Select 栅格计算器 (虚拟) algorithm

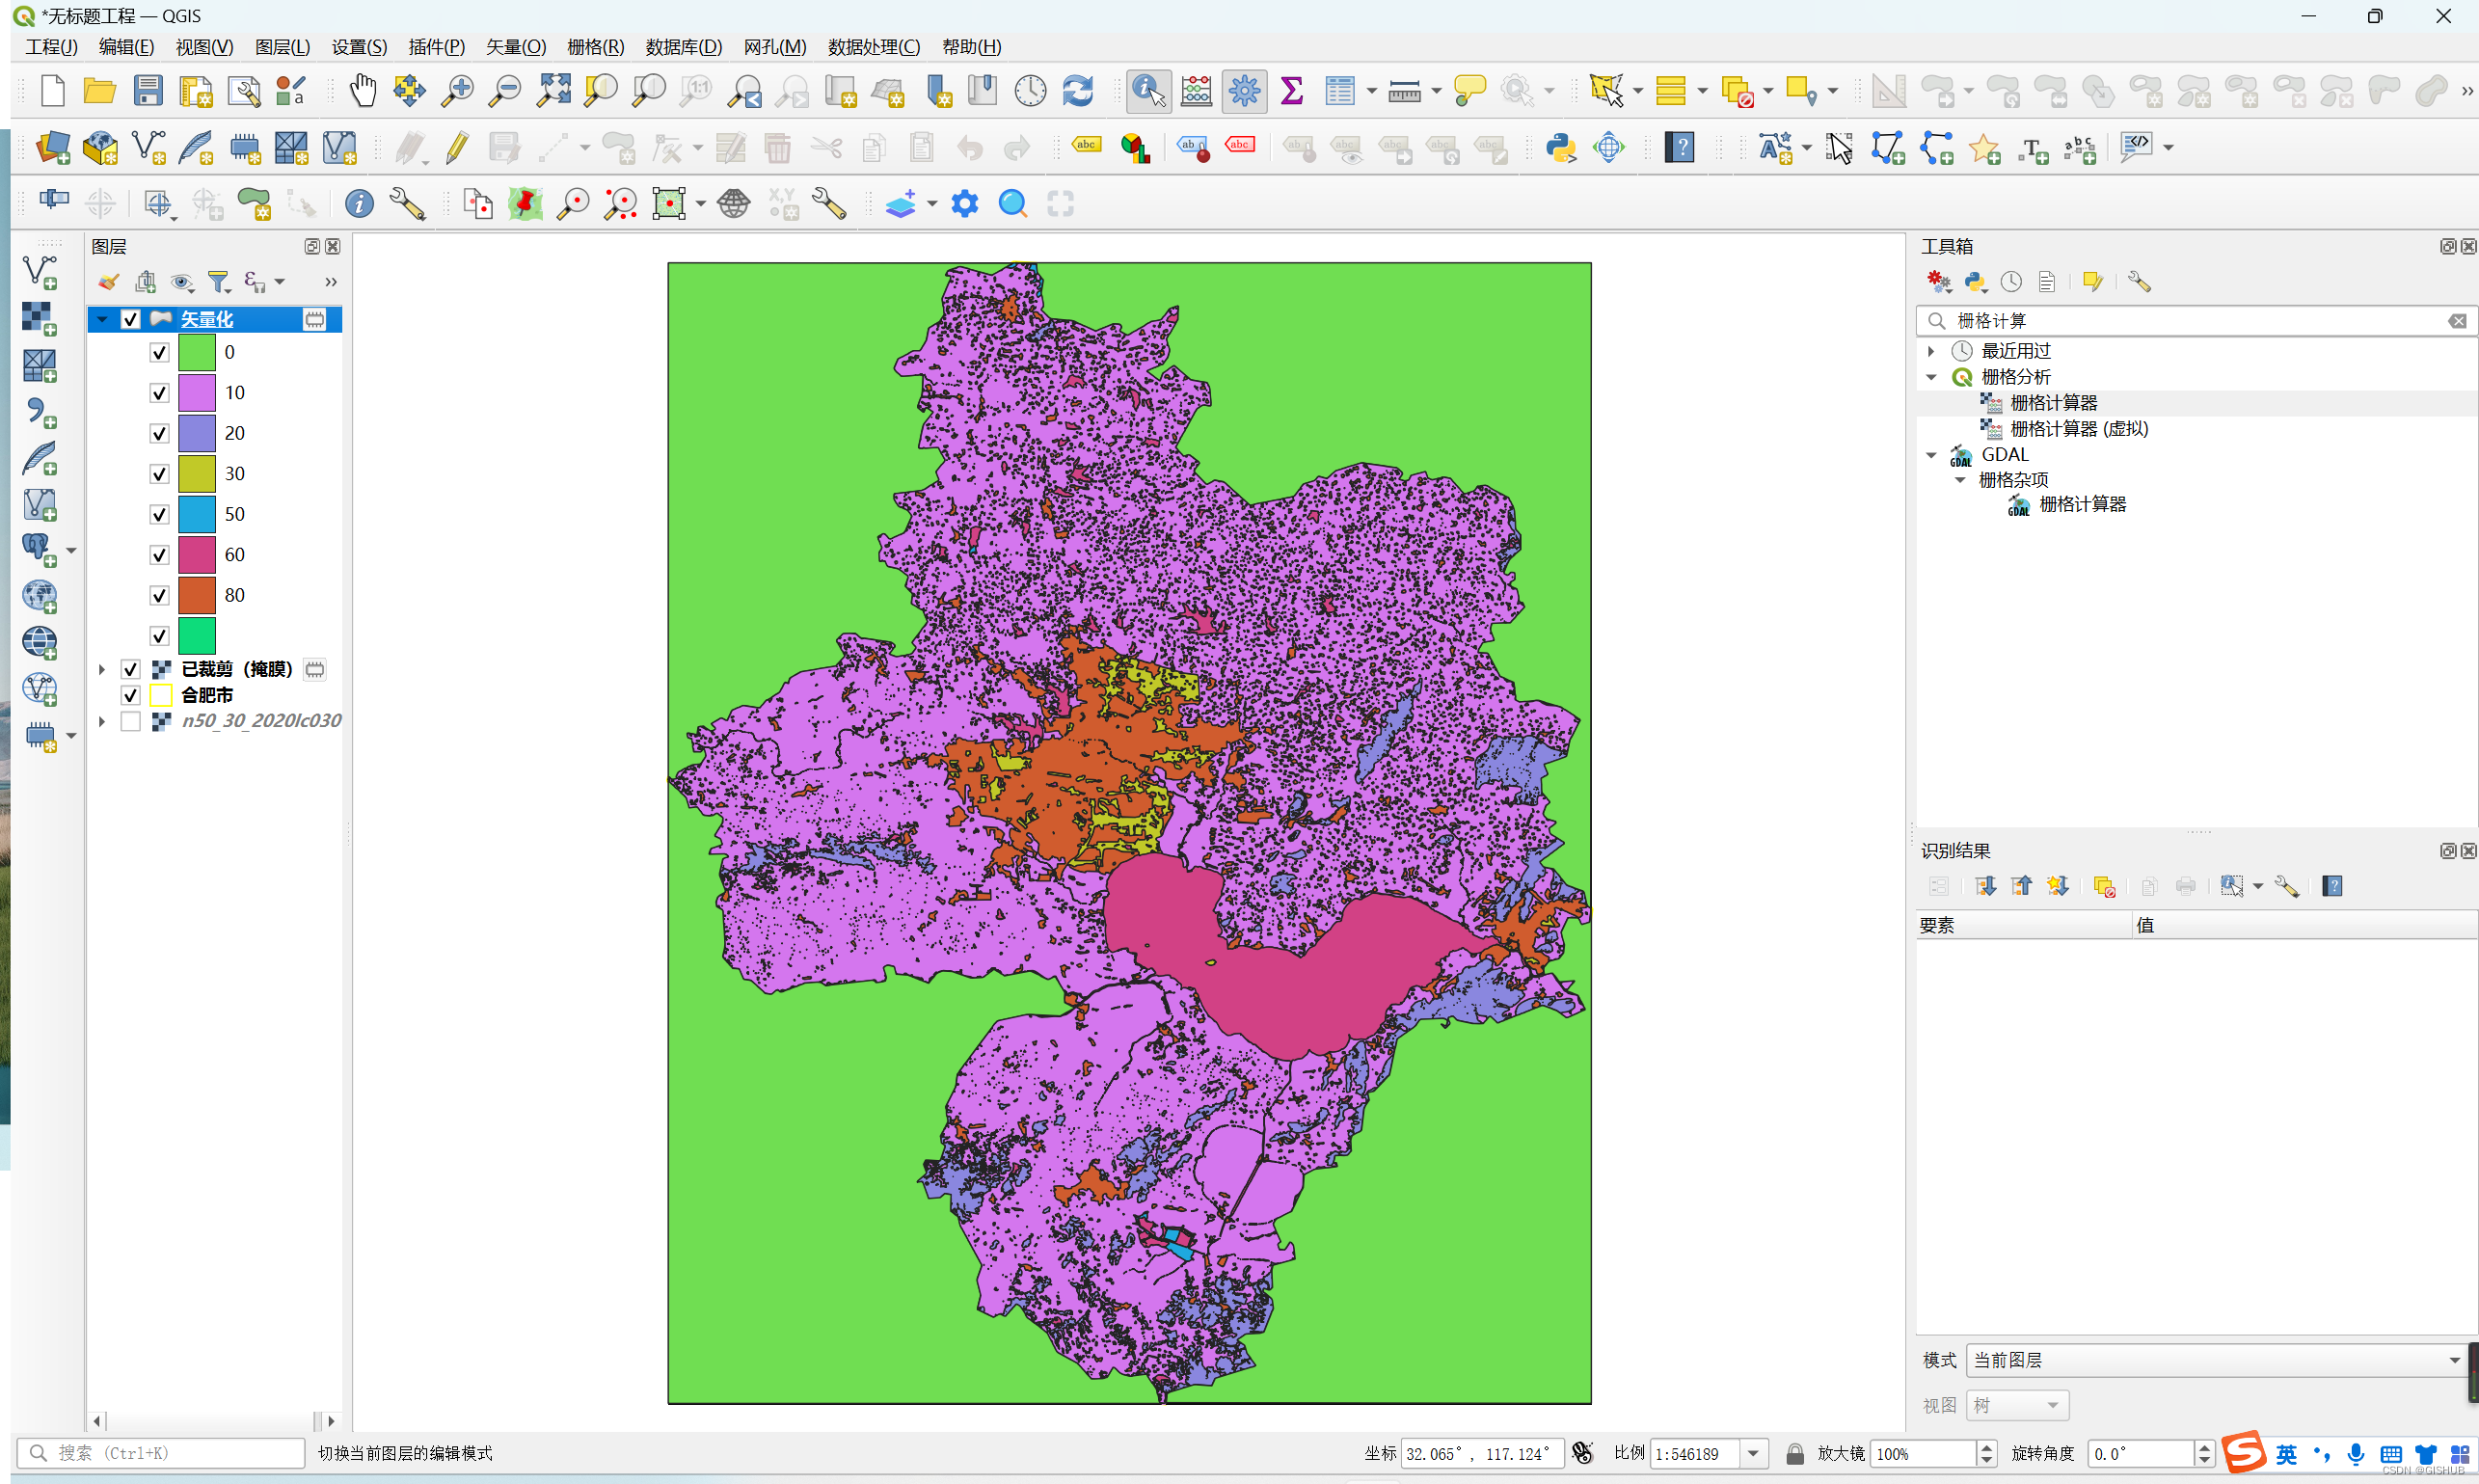(2078, 429)
